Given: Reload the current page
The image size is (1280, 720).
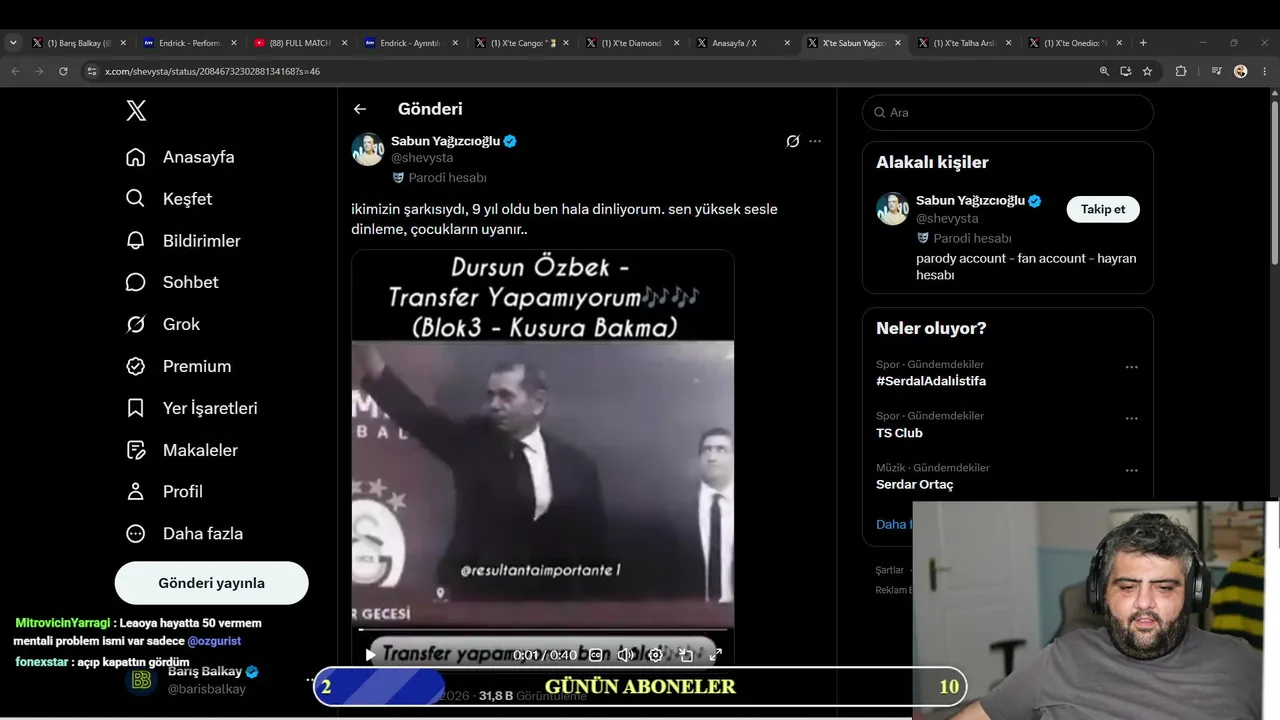Looking at the screenshot, I should click(63, 71).
